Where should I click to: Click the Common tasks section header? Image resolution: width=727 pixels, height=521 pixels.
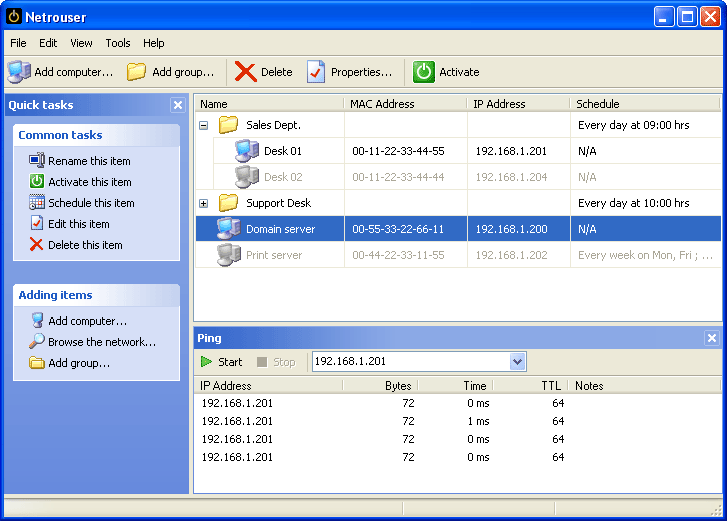(x=96, y=135)
